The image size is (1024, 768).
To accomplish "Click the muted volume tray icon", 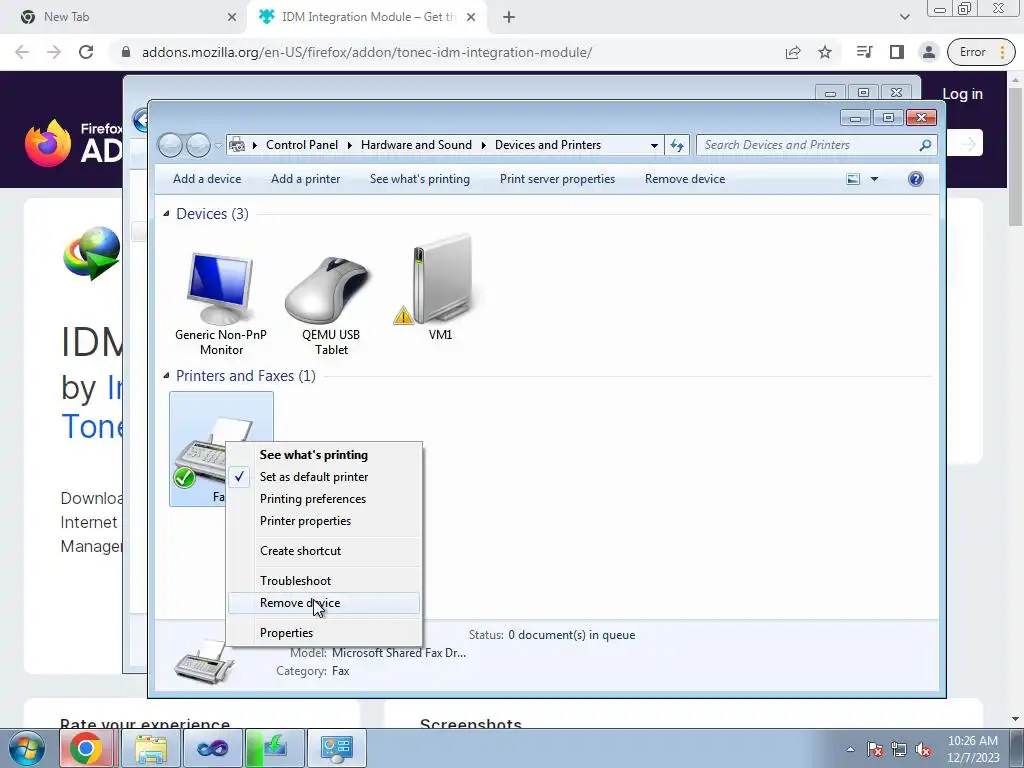I will 923,750.
